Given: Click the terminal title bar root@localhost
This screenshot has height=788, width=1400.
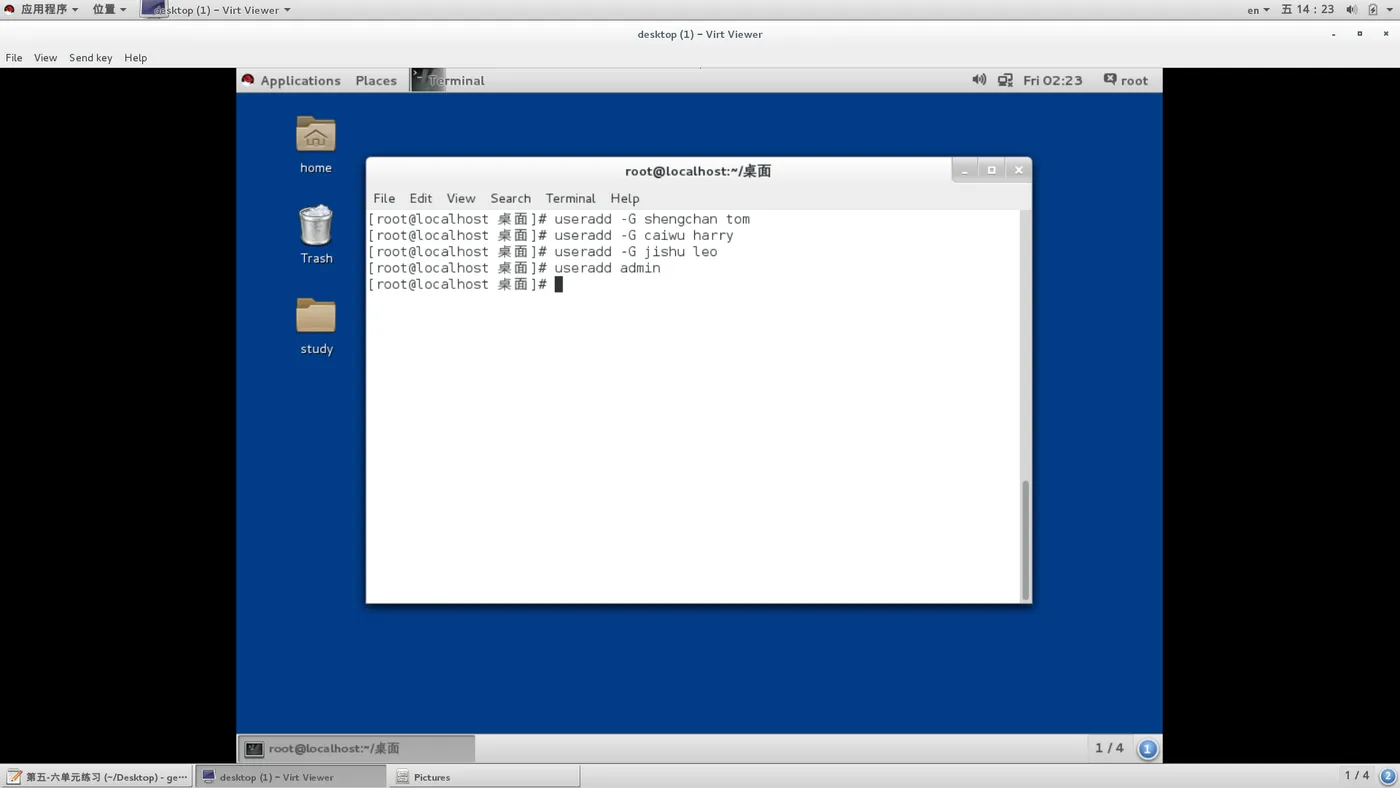Looking at the screenshot, I should tap(698, 171).
